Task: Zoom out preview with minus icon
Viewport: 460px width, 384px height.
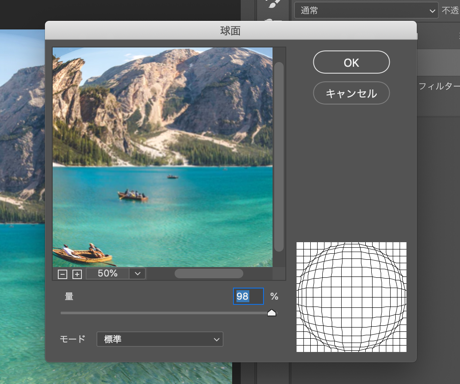Action: (62, 274)
